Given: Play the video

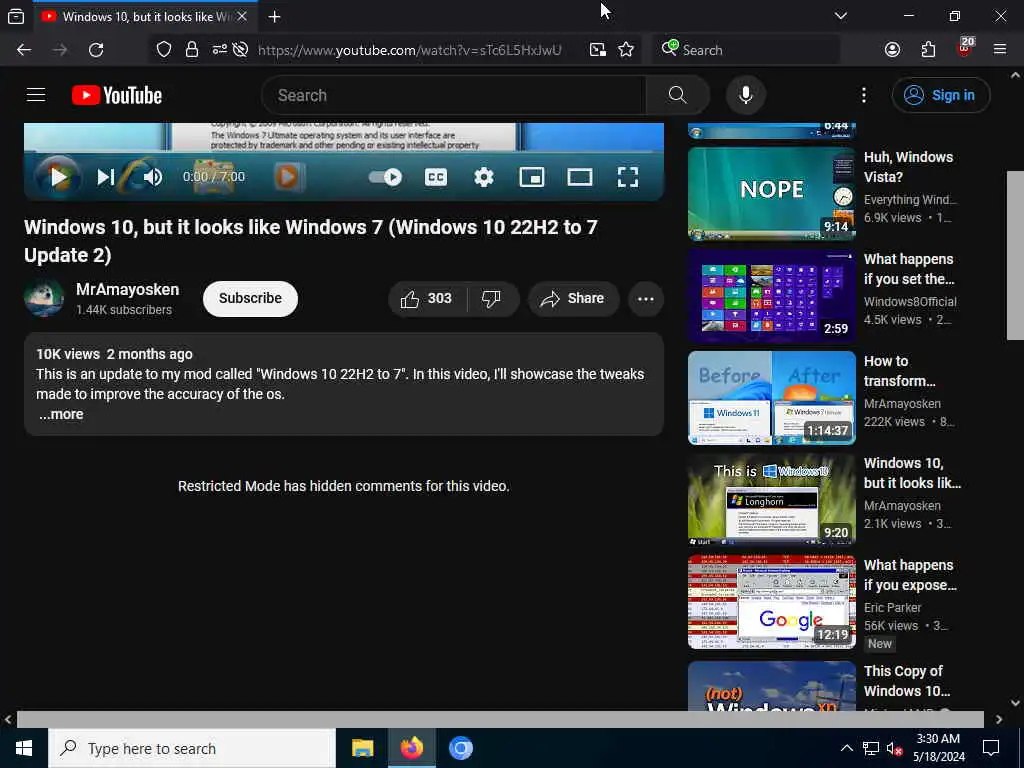Looking at the screenshot, I should coord(58,177).
